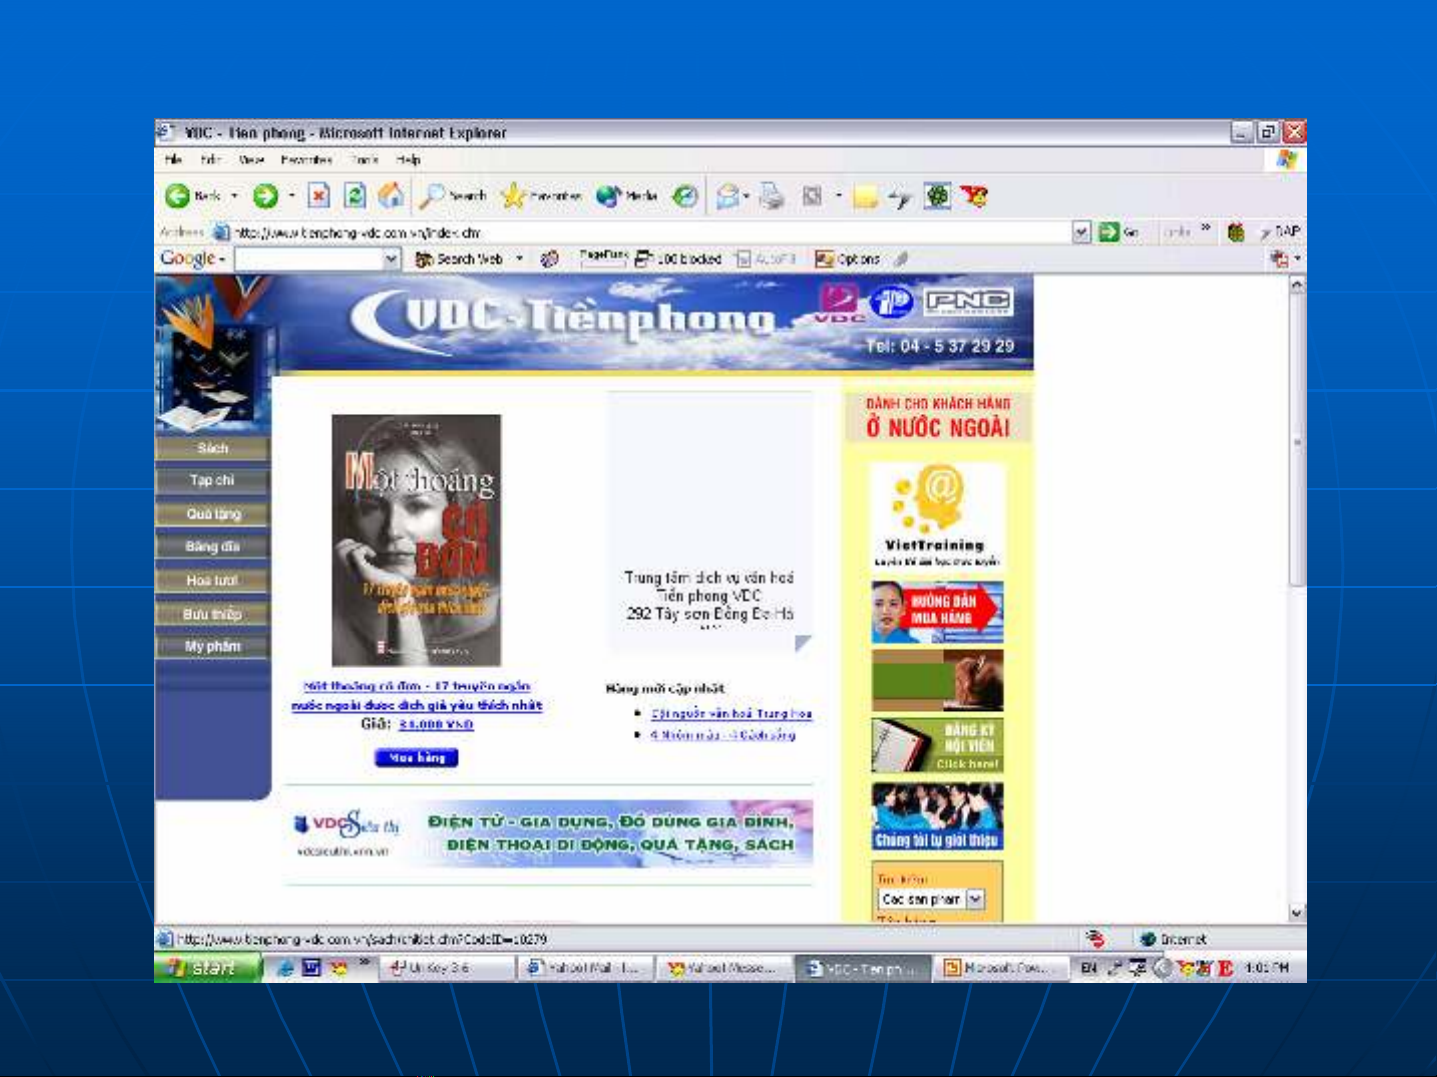The image size is (1437, 1077).
Task: Open the Favorites star in the toolbar
Action: point(513,196)
